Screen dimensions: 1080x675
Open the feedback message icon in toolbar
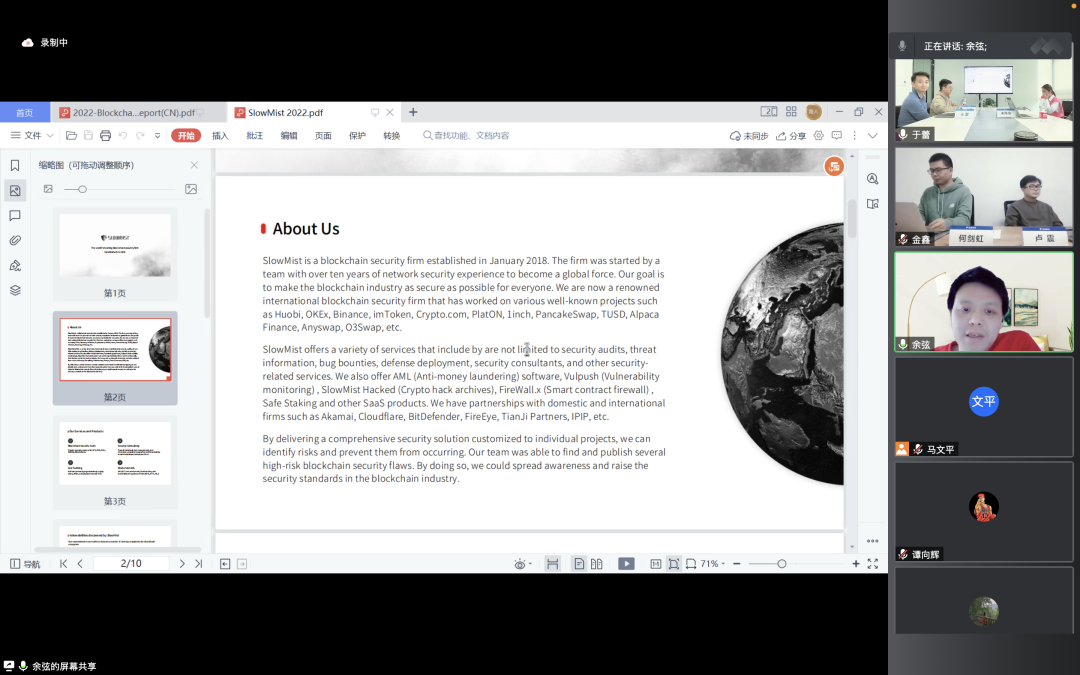pos(837,136)
